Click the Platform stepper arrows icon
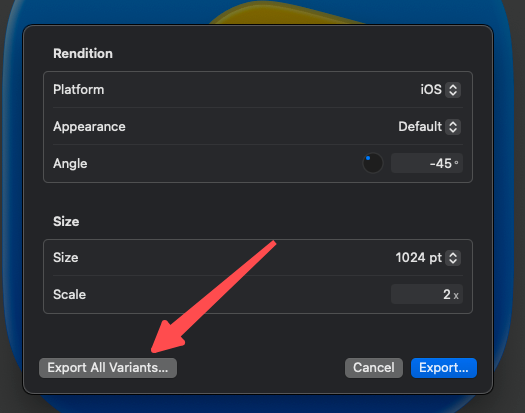Image resolution: width=525 pixels, height=413 pixels. pos(453,90)
